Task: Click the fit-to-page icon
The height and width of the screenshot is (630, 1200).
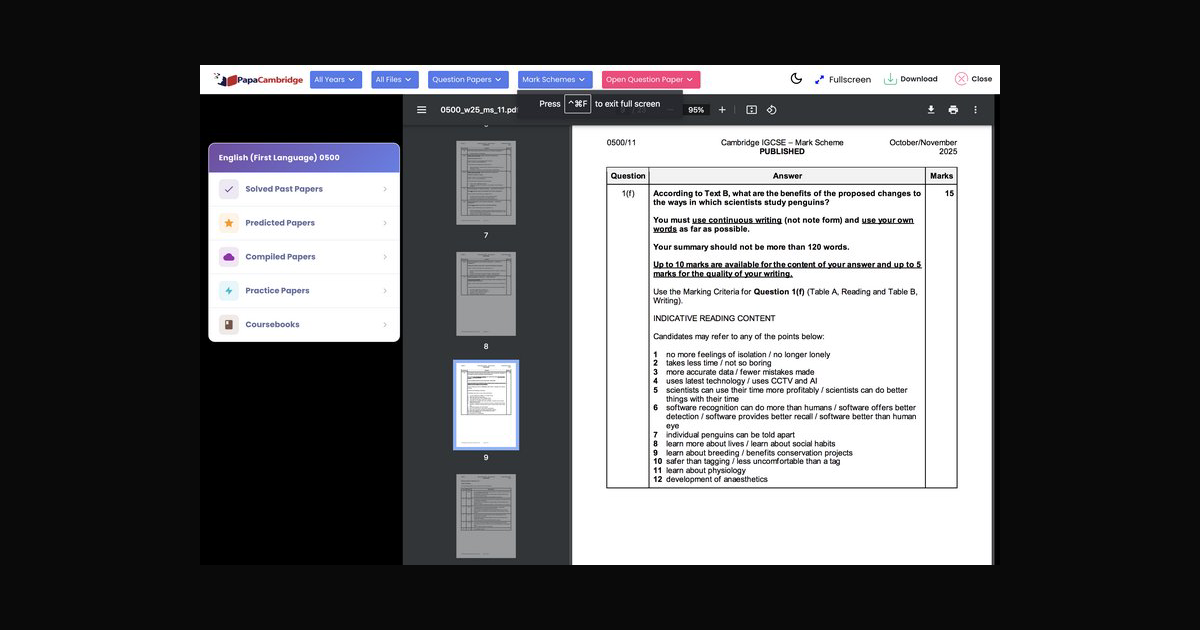Action: coord(751,110)
